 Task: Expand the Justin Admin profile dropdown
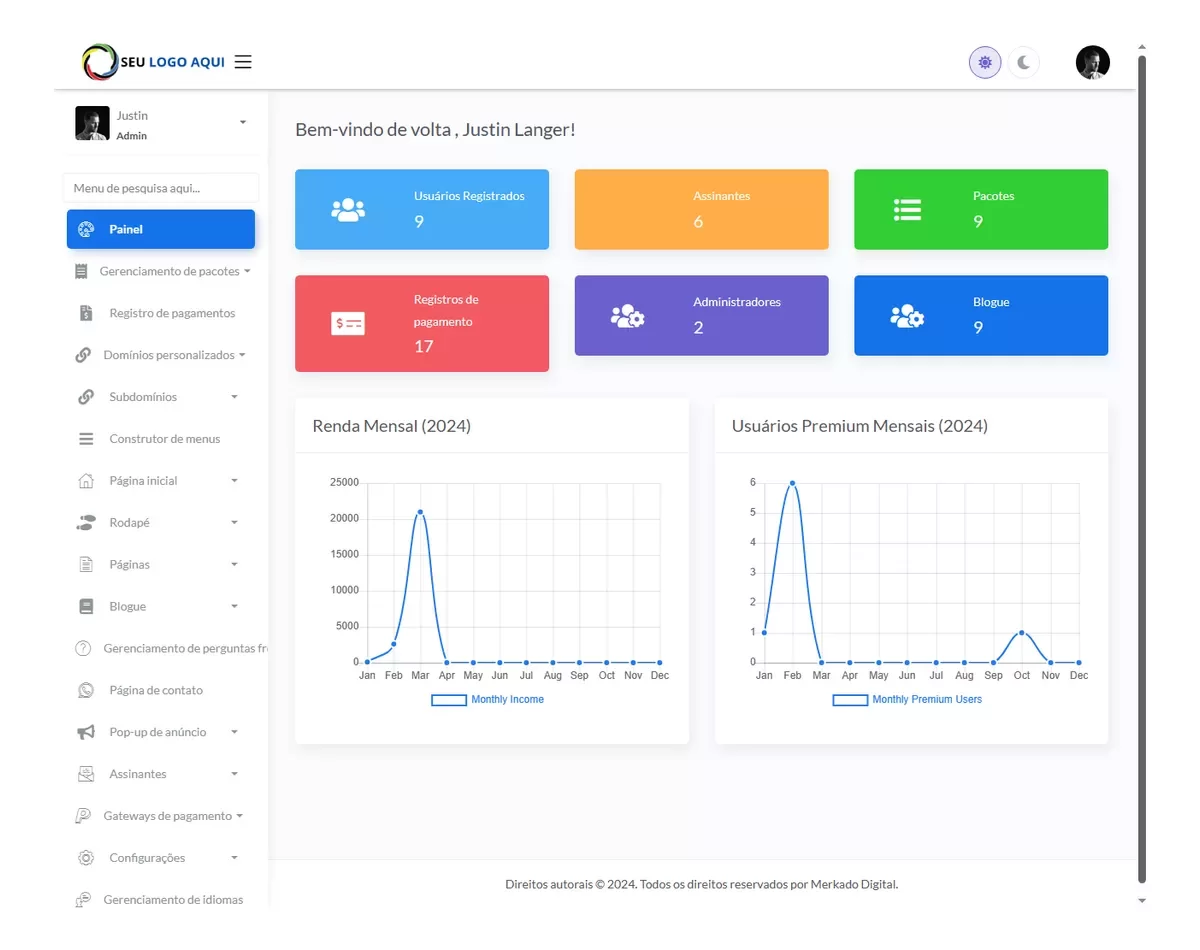pos(242,123)
